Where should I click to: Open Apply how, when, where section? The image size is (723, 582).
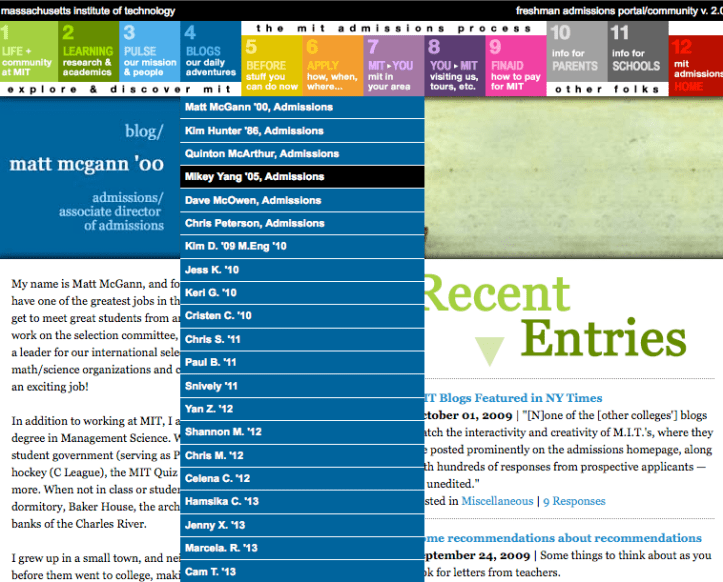pos(332,66)
